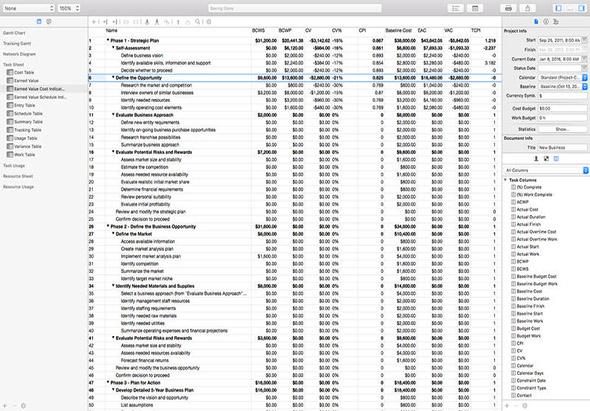Toggle the right inspector panel icon
The width and height of the screenshot is (590, 411).
coord(581,8)
